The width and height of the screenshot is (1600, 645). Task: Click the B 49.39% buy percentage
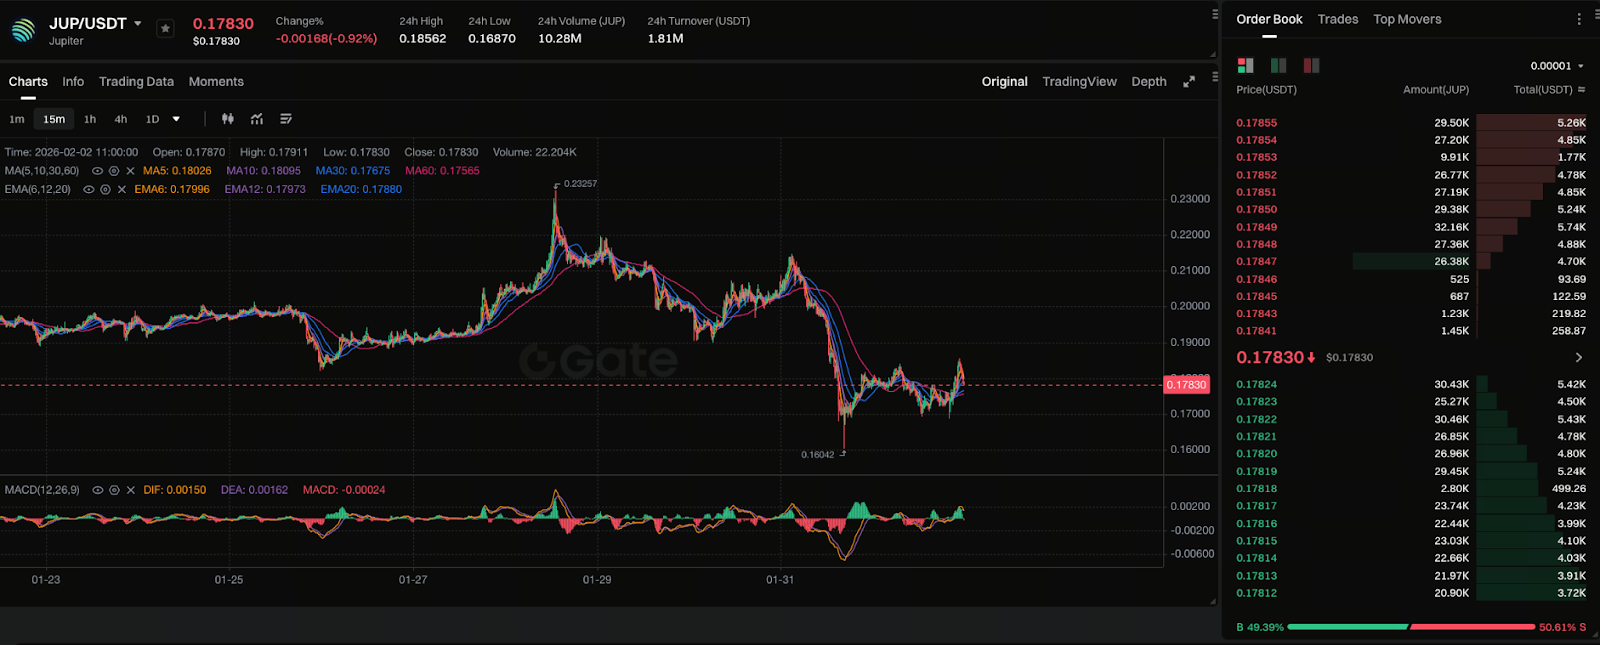(1260, 628)
